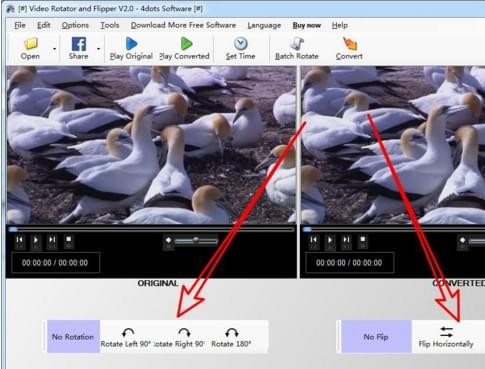This screenshot has height=369, width=485.
Task: Open a video with the Open folder icon
Action: [31, 44]
